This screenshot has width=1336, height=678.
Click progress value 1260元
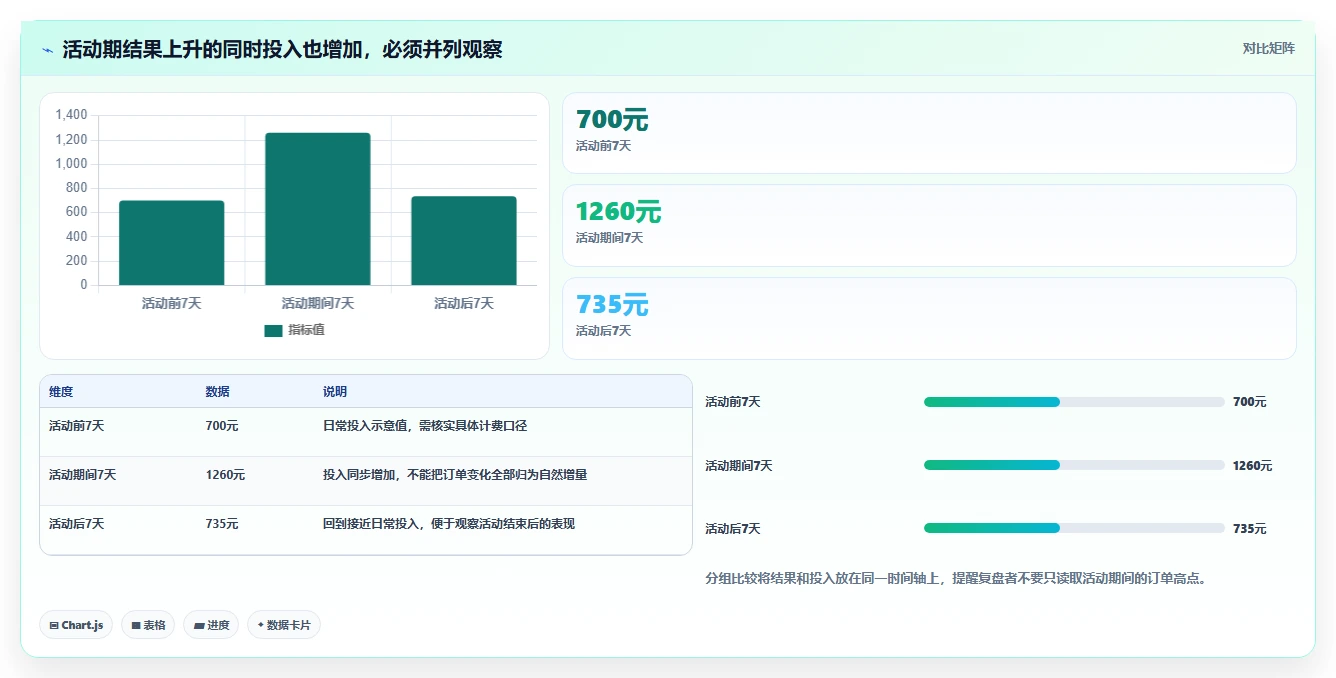(x=1253, y=466)
